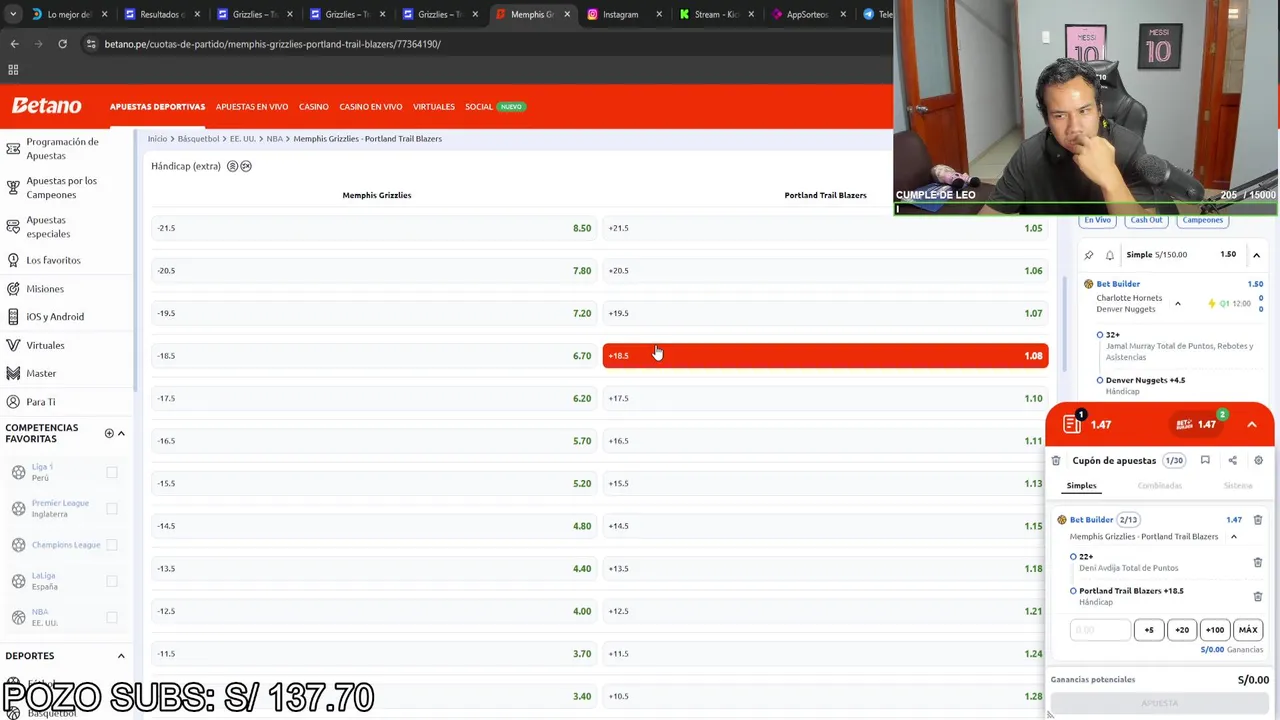Switch to AppSorteos browser tab

[808, 14]
